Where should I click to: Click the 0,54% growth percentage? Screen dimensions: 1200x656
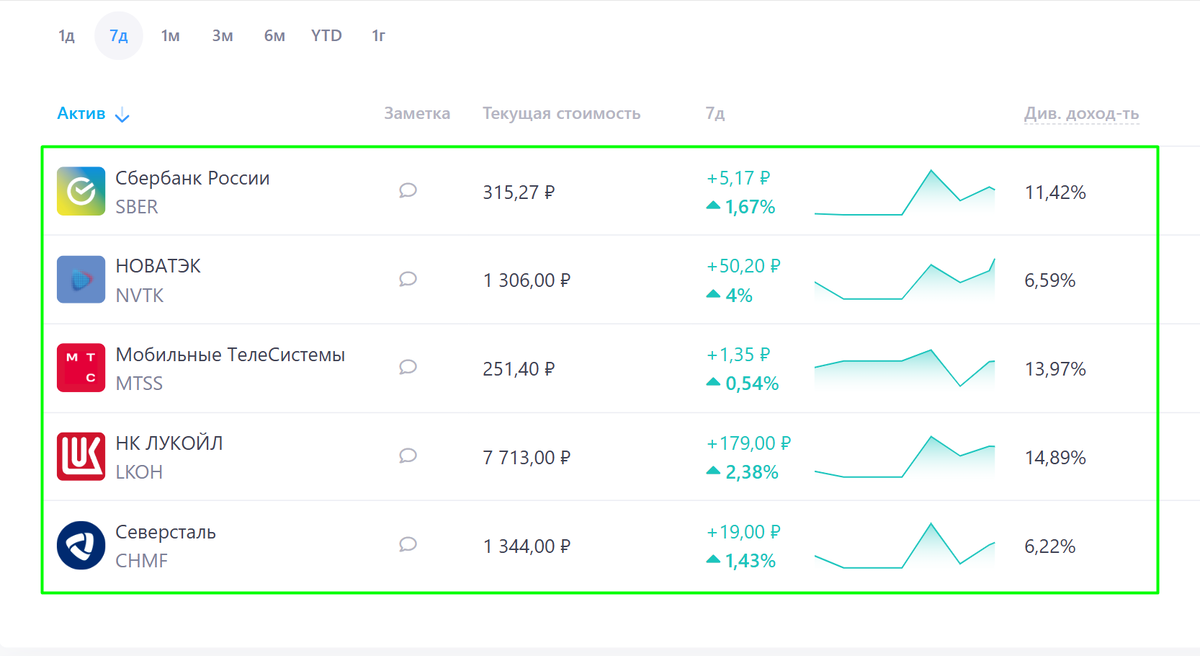point(752,384)
